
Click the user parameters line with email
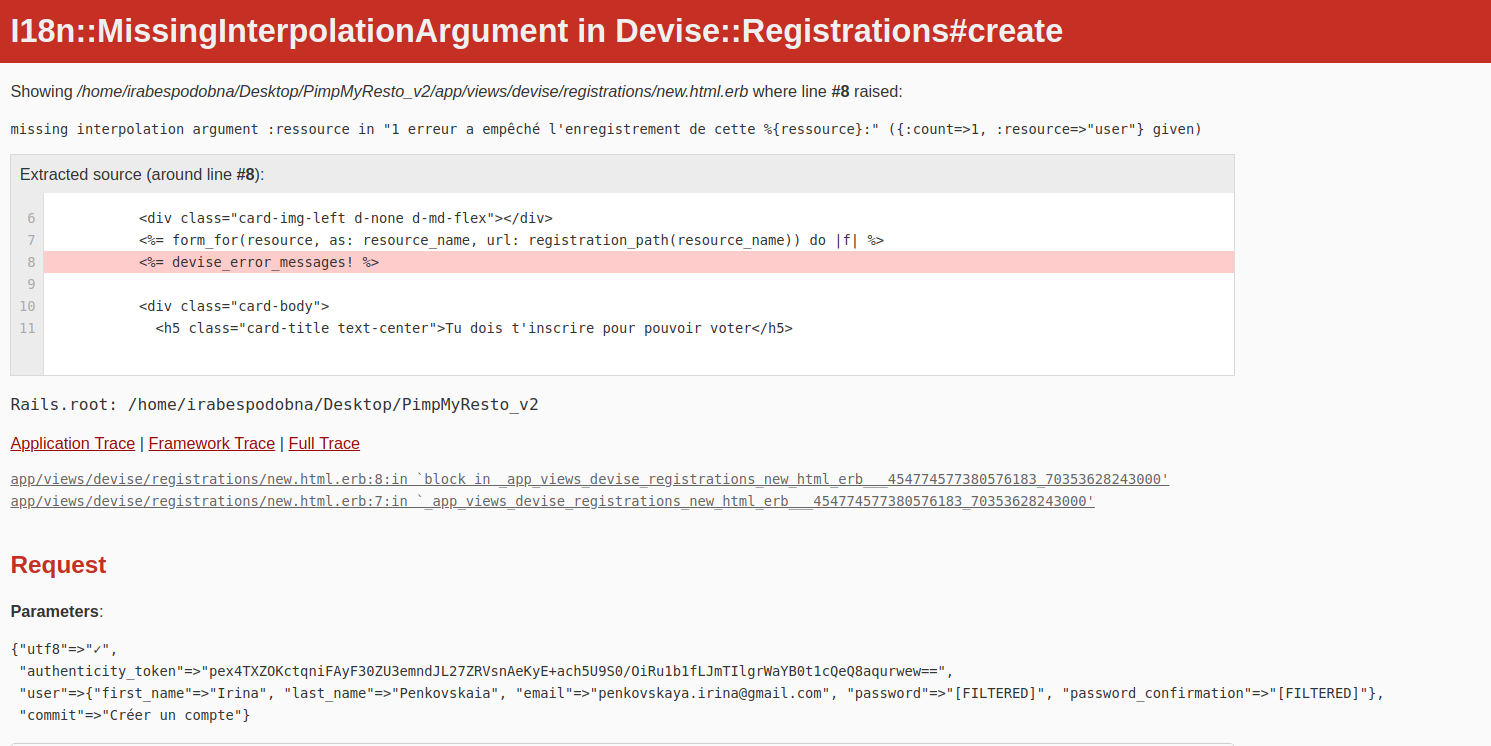pyautogui.click(x=701, y=693)
